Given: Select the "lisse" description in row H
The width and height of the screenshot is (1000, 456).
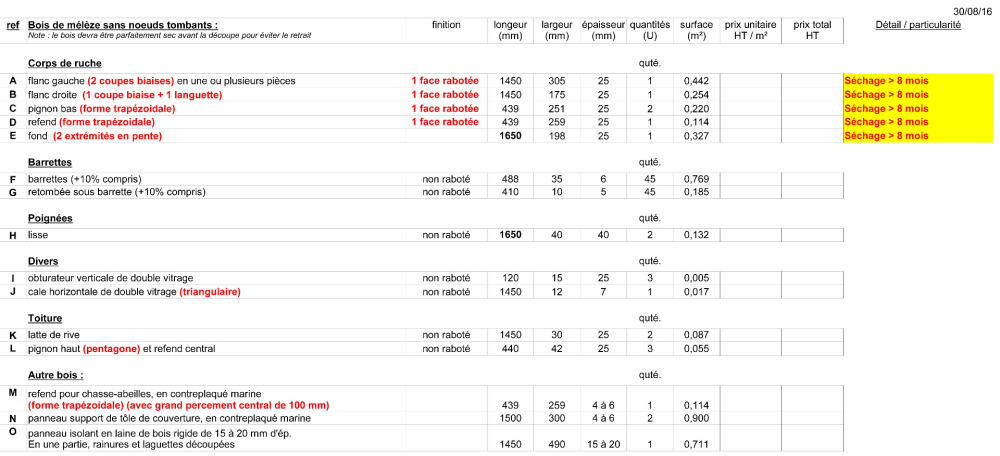Looking at the screenshot, I should (38, 235).
